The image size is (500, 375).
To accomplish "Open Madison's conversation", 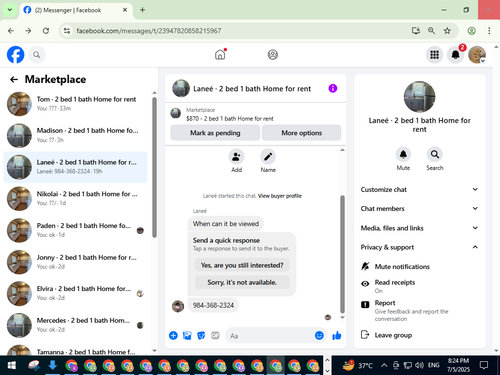I will point(76,135).
